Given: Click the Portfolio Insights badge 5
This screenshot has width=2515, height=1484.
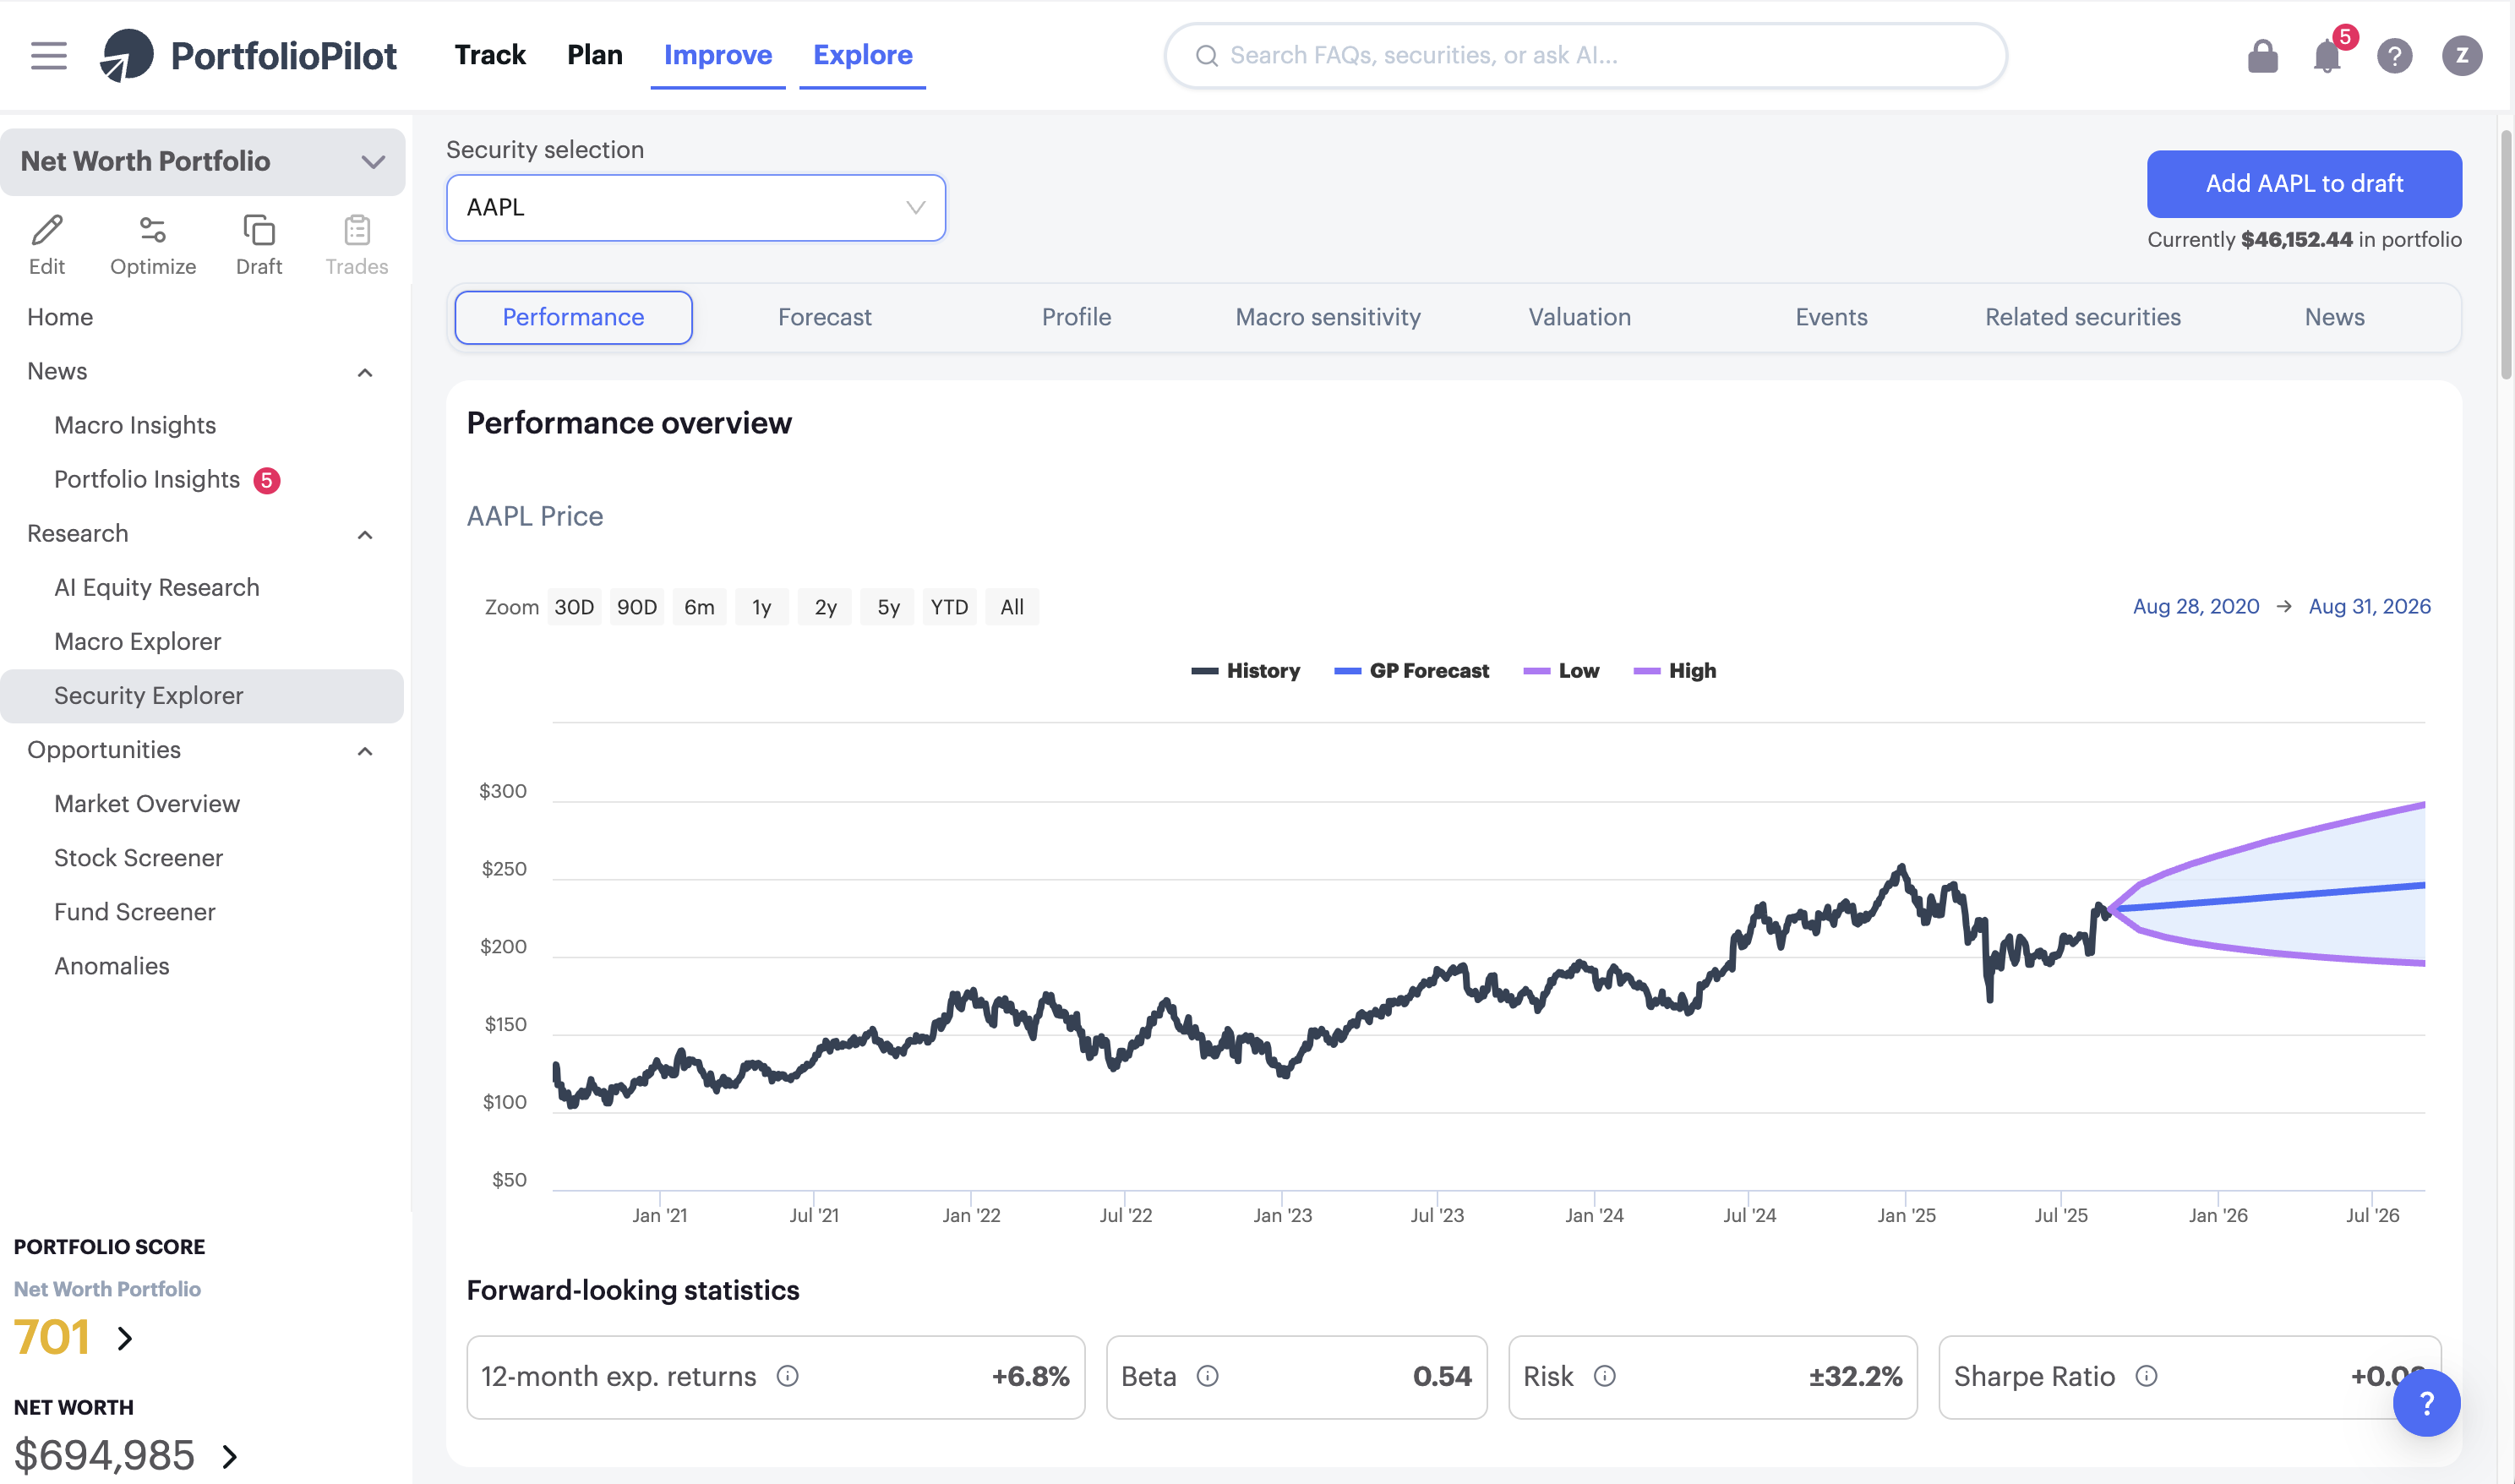Looking at the screenshot, I should pos(267,481).
